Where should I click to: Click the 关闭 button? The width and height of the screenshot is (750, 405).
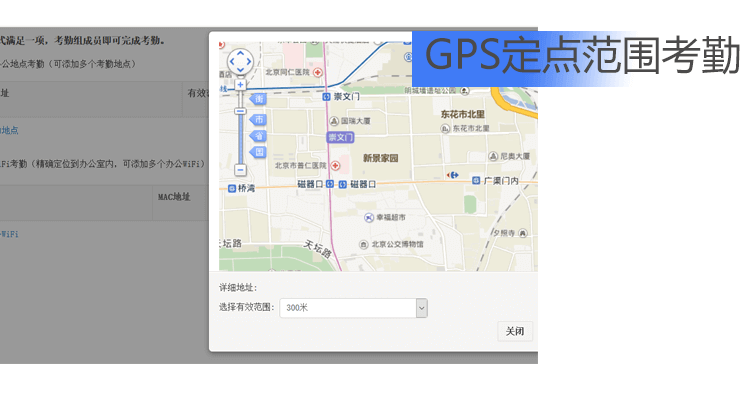coord(515,331)
